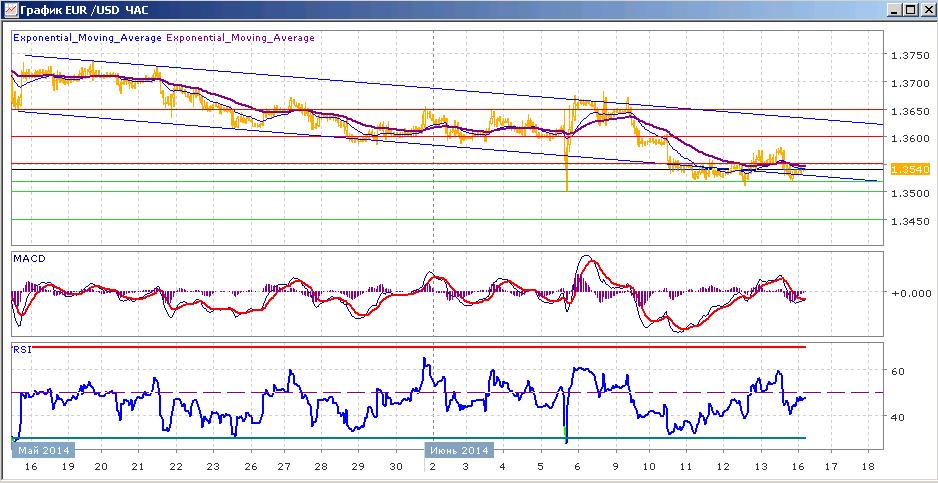Viewport: 938px width, 483px height.
Task: Click the +0.000 MACD axis label
Action: 909,293
